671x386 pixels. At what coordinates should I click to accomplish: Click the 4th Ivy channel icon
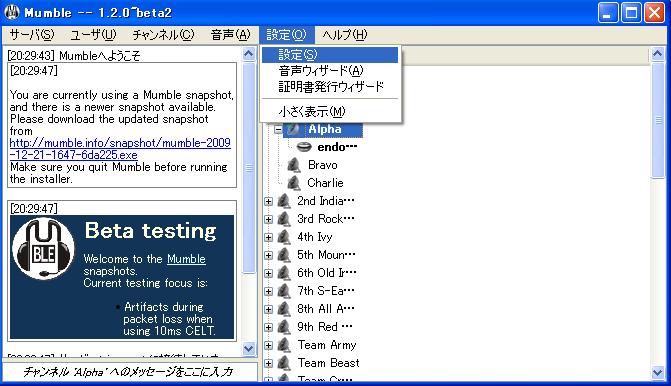pyautogui.click(x=284, y=237)
